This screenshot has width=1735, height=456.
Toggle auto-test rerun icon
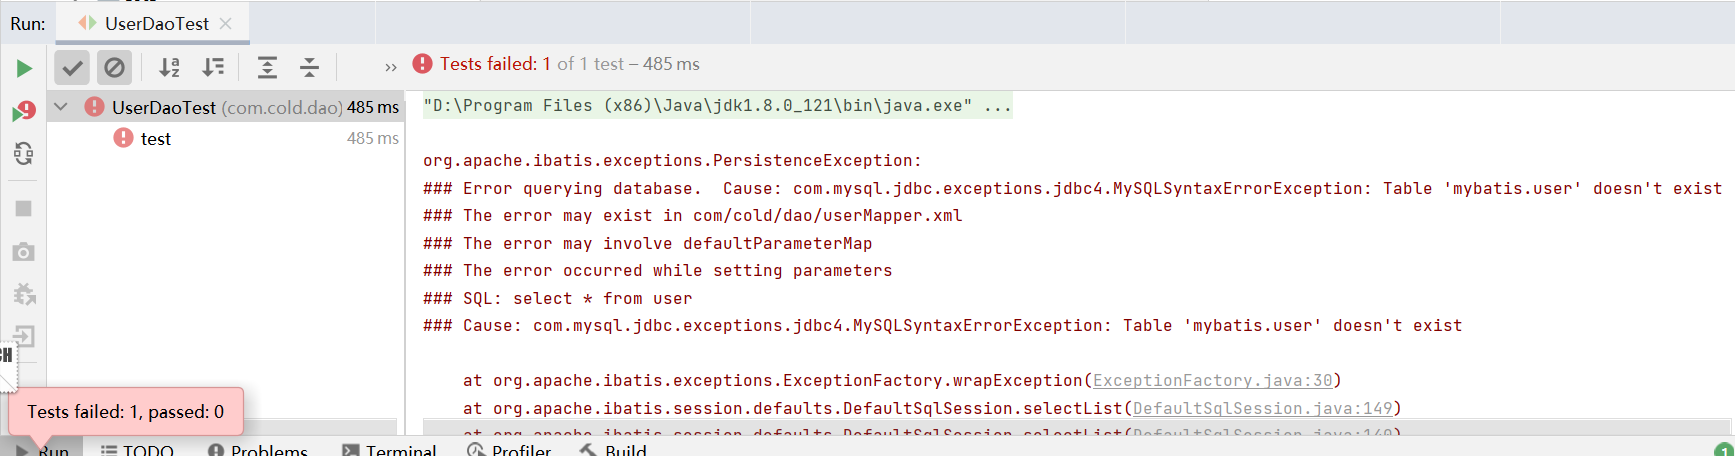click(x=24, y=154)
